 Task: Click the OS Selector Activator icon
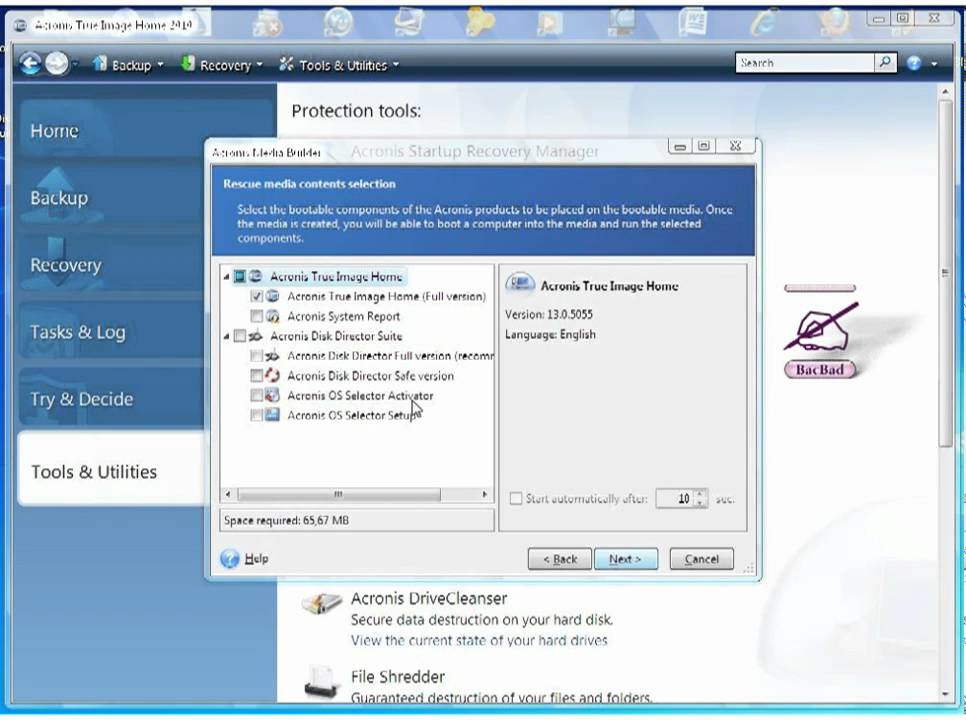point(272,395)
